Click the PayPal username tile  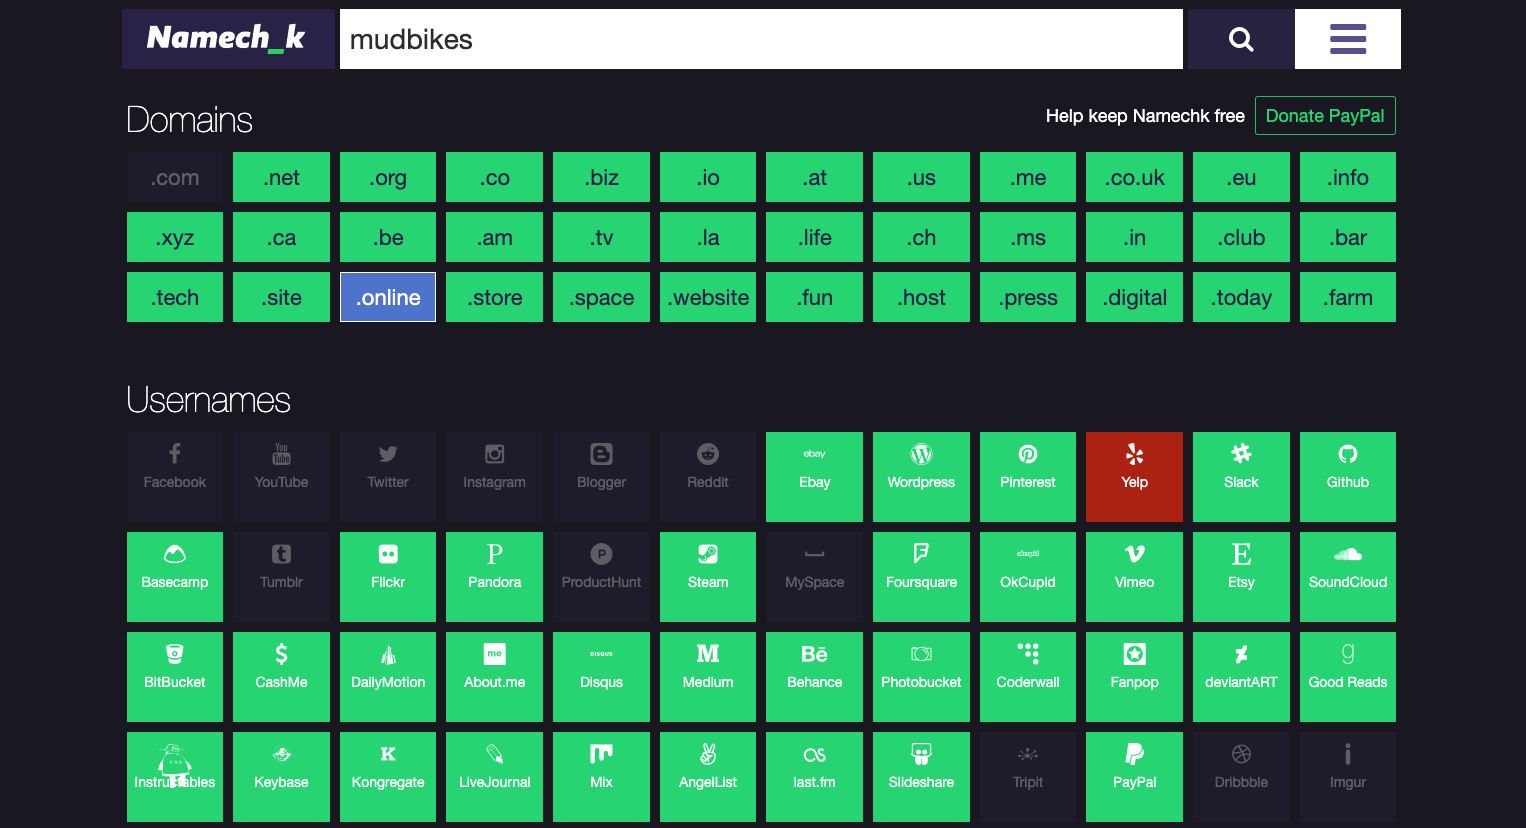pyautogui.click(x=1134, y=777)
